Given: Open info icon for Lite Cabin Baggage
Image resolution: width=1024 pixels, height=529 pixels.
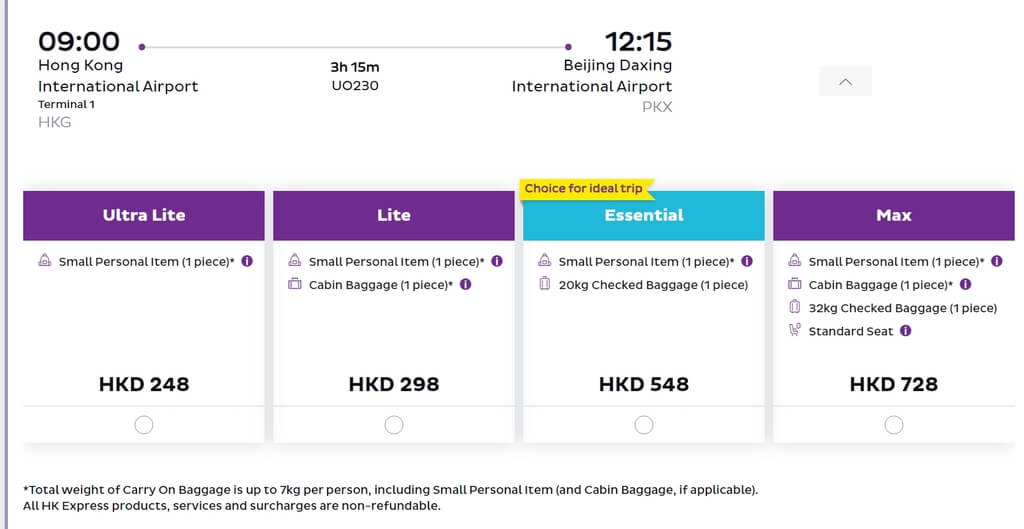Looking at the screenshot, I should (x=466, y=284).
